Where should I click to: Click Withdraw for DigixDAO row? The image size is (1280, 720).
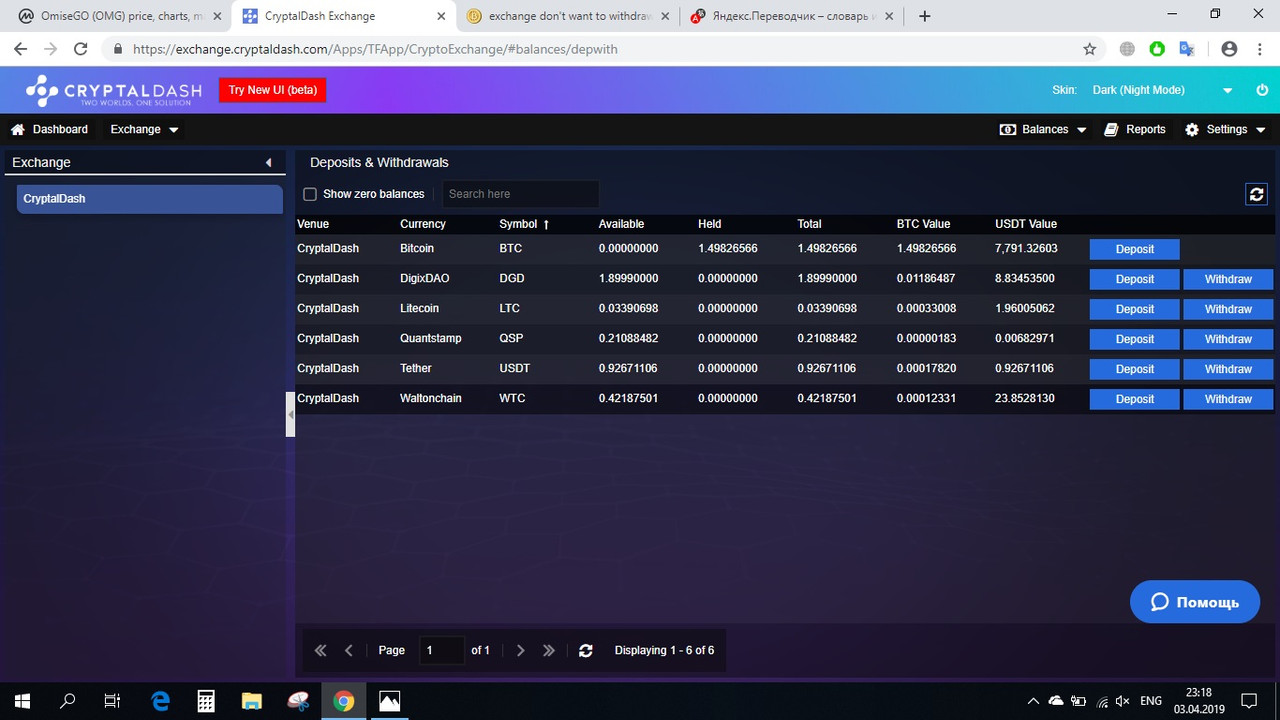coord(1228,279)
